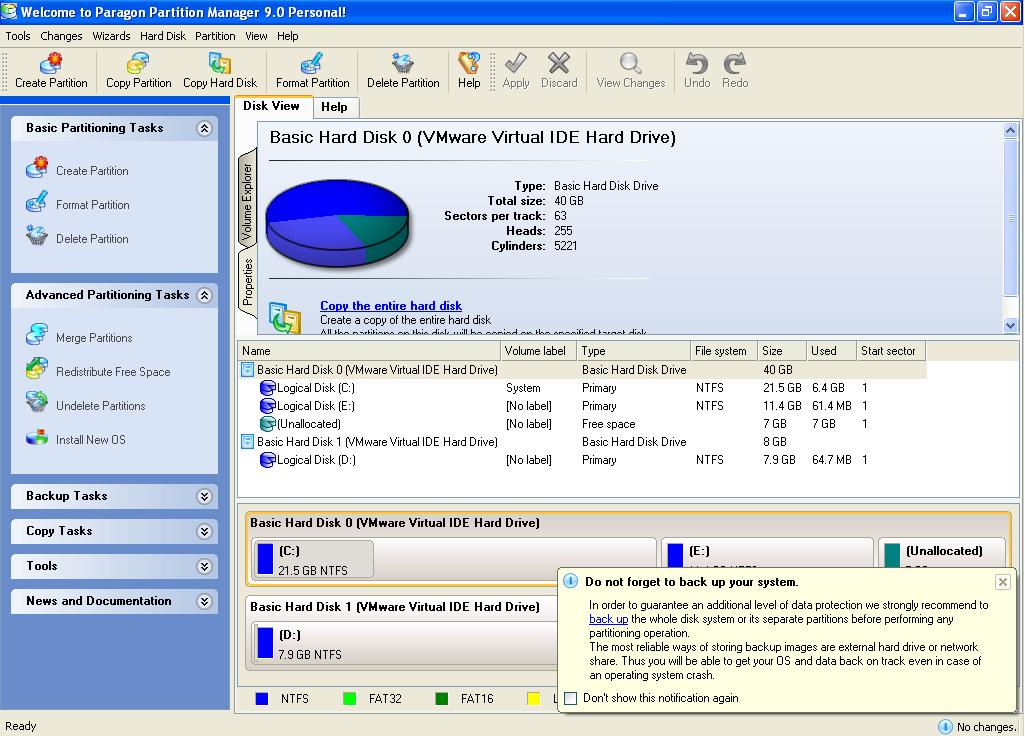
Task: Click the dark green FAT16 legend swatch
Action: pos(442,699)
